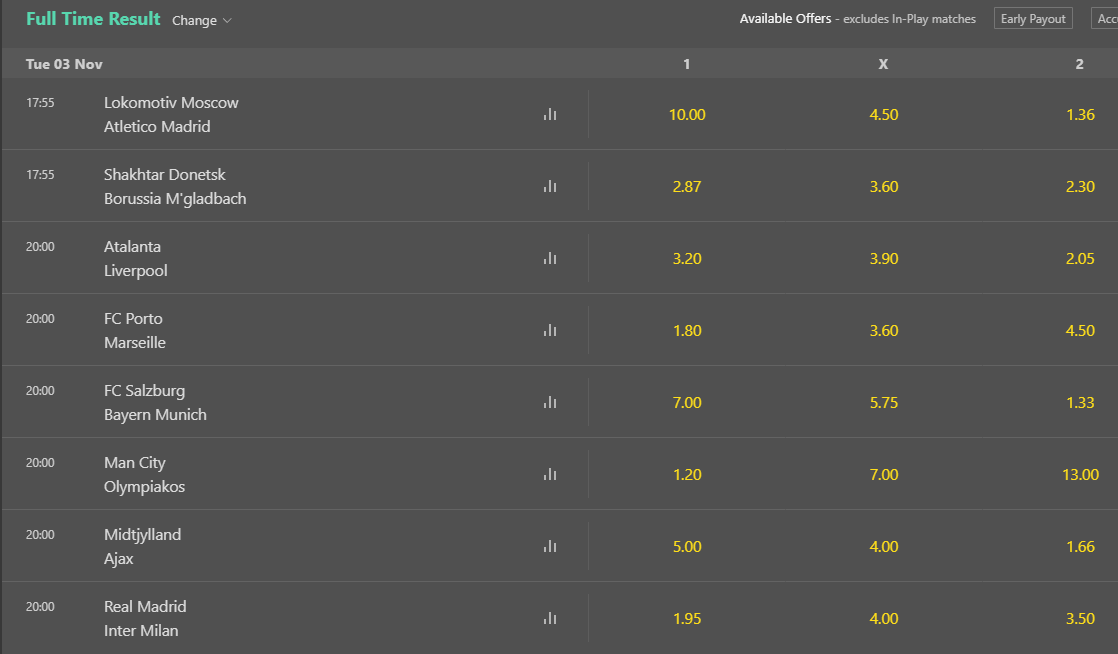The height and width of the screenshot is (654, 1118).
Task: Open stats icon for FC Salzburg match
Action: [x=550, y=402]
